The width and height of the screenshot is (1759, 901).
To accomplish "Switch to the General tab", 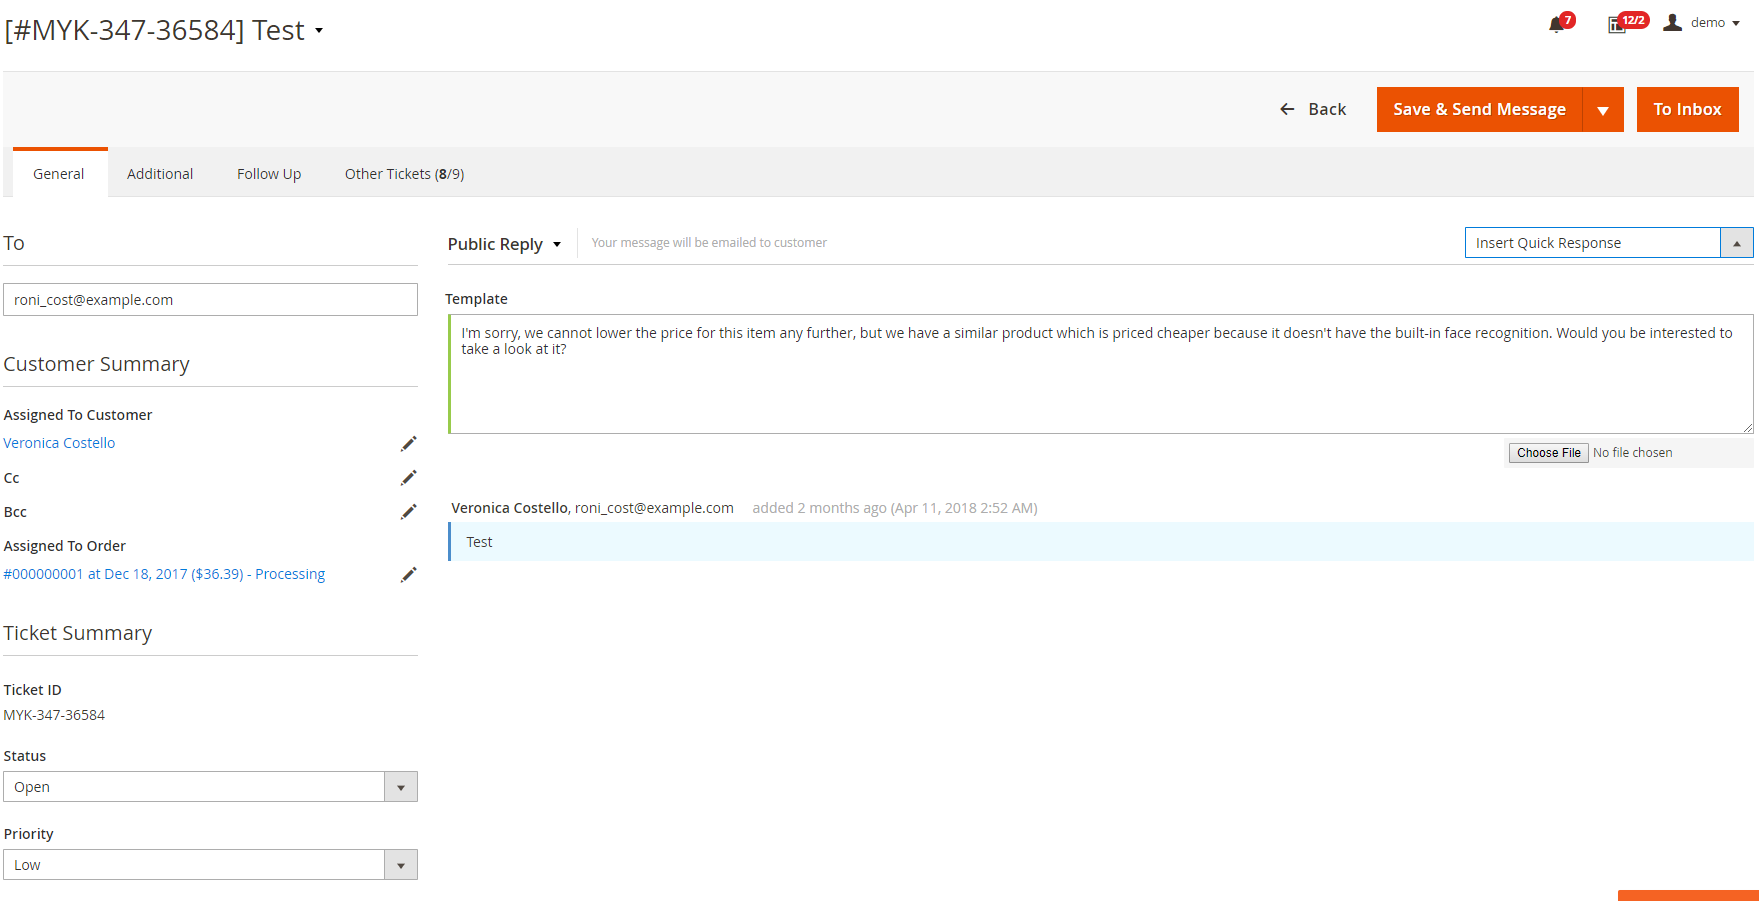I will (59, 174).
